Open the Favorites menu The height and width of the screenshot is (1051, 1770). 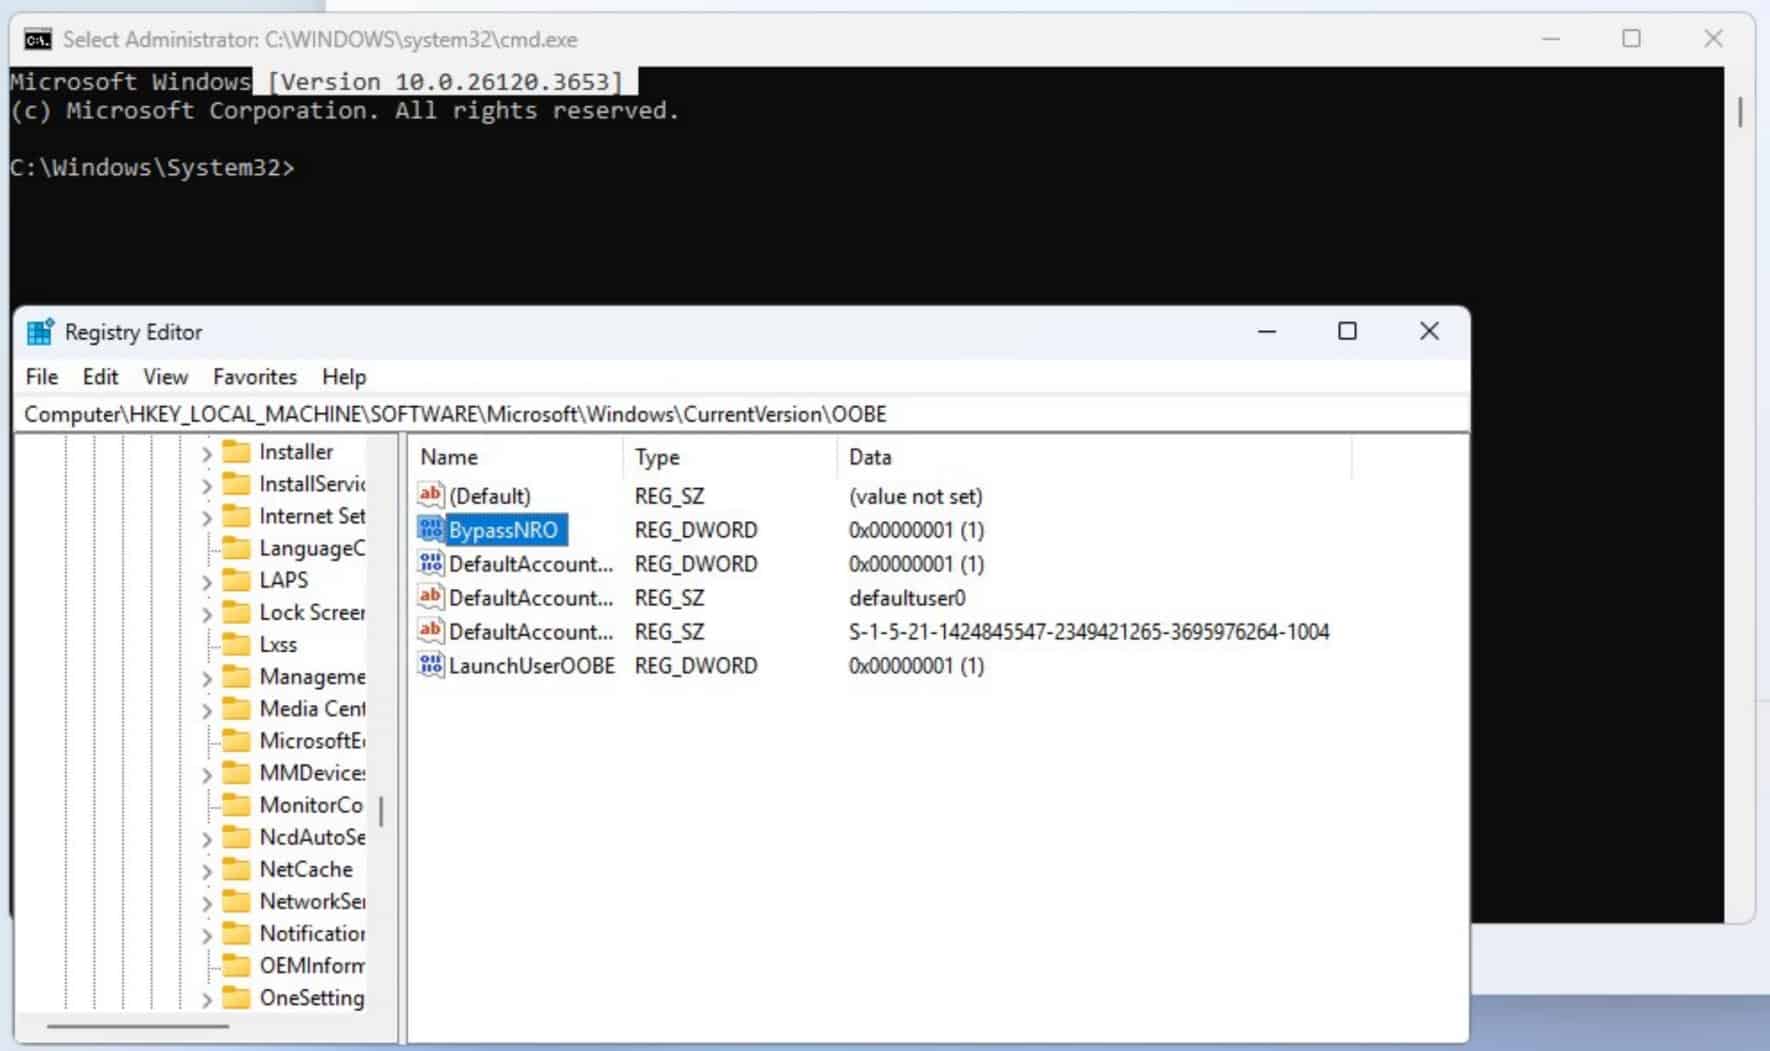(x=255, y=377)
